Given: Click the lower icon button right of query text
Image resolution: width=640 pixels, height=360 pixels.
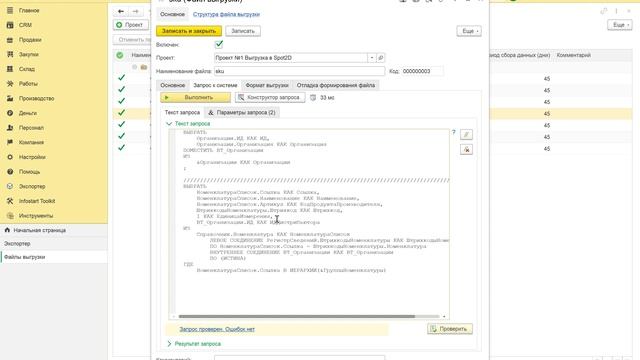Looking at the screenshot, I should coord(466,149).
